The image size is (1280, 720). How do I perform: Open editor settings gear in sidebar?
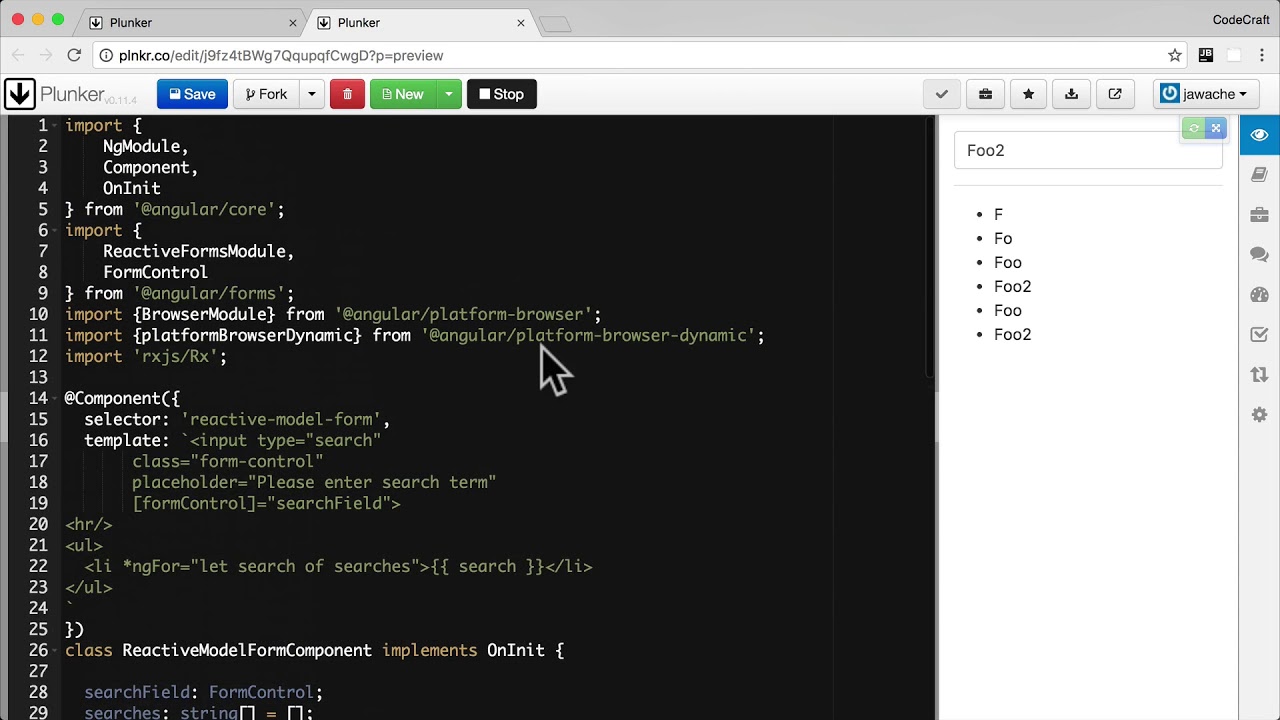tap(1259, 415)
